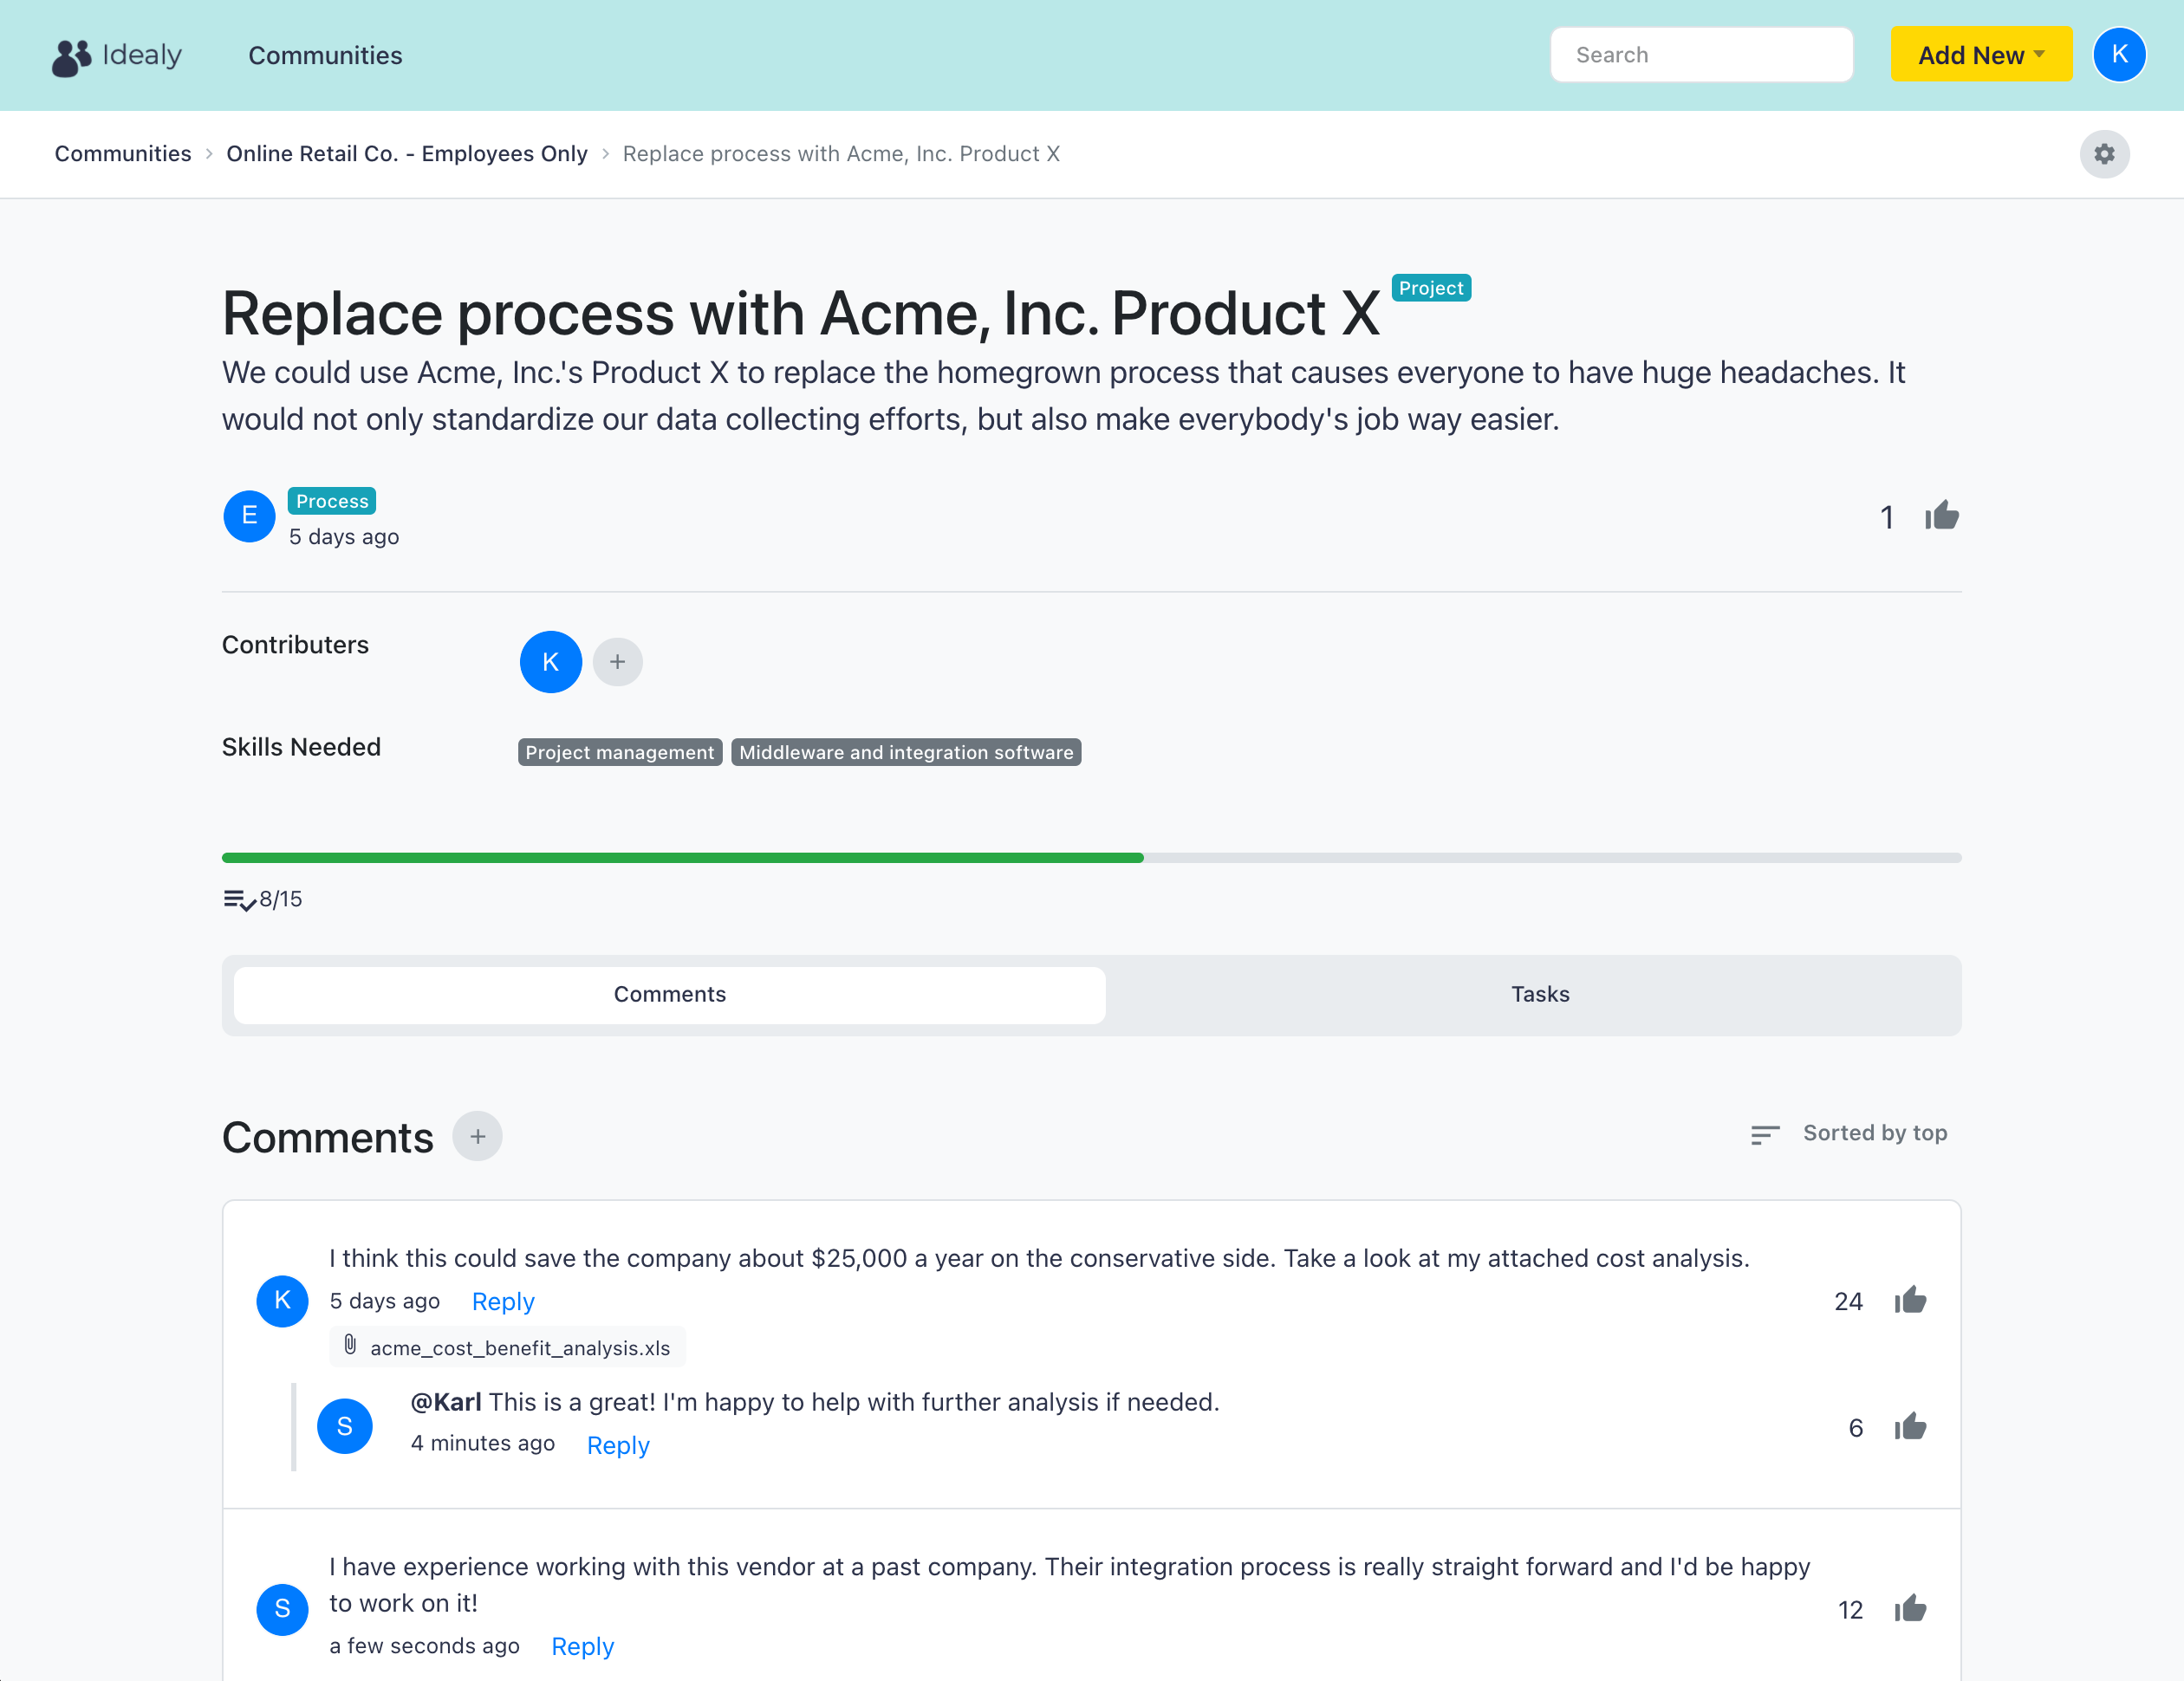Click avatar K on the cost analysis comment
Viewport: 2184px width, 1681px height.
coord(282,1301)
